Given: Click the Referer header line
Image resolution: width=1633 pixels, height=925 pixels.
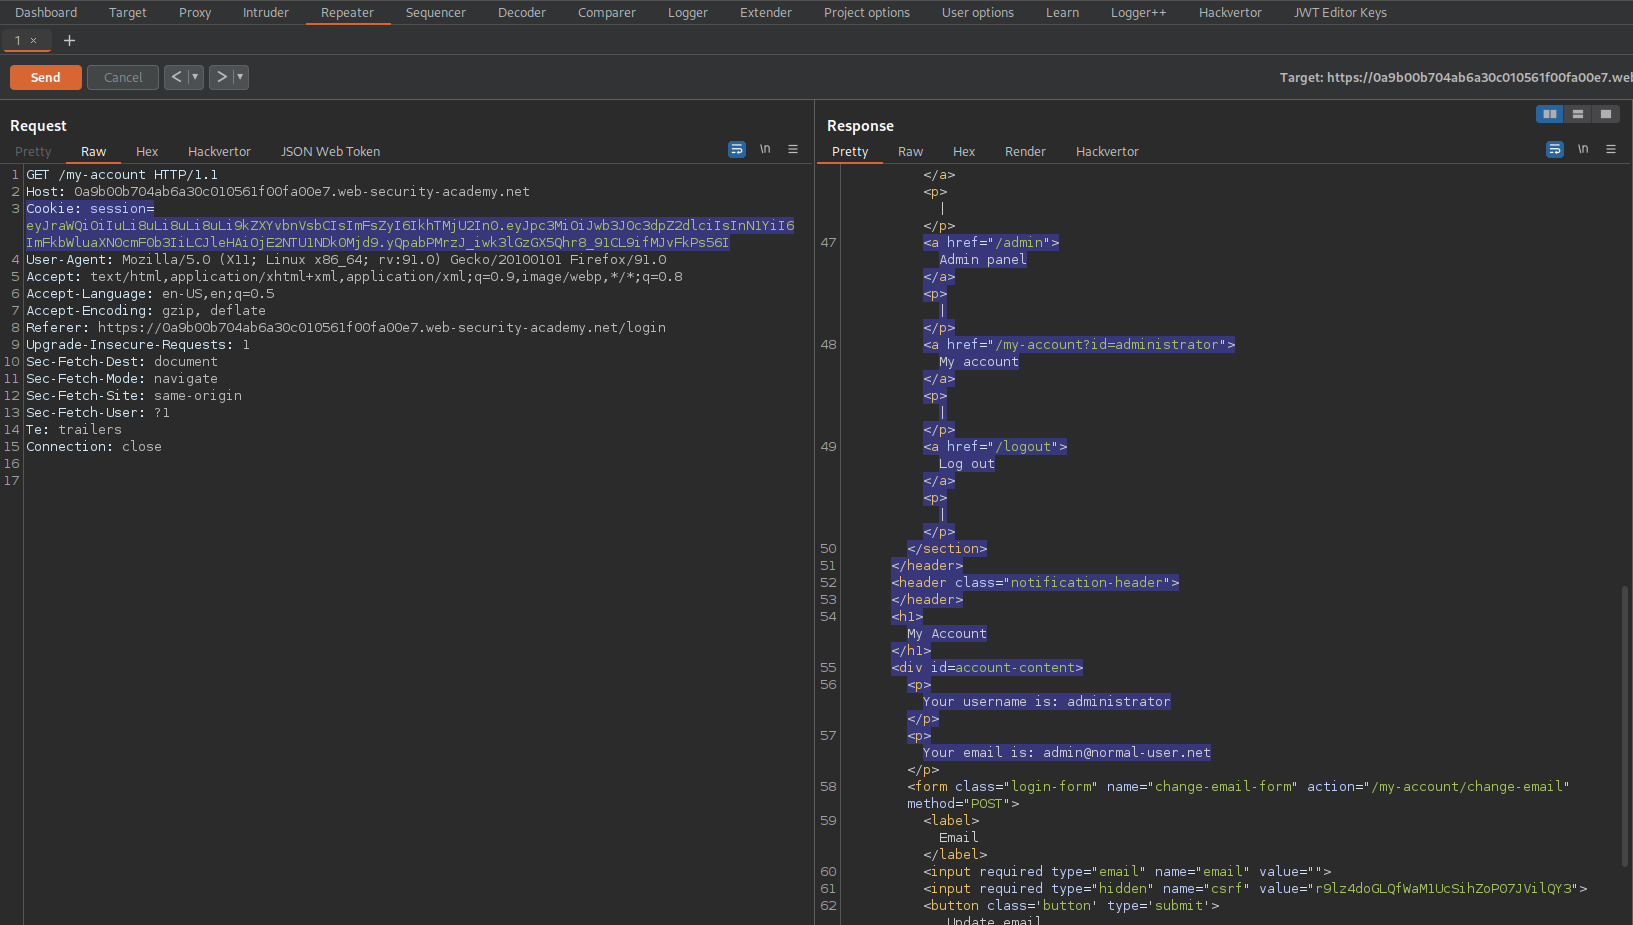Looking at the screenshot, I should click(x=346, y=328).
